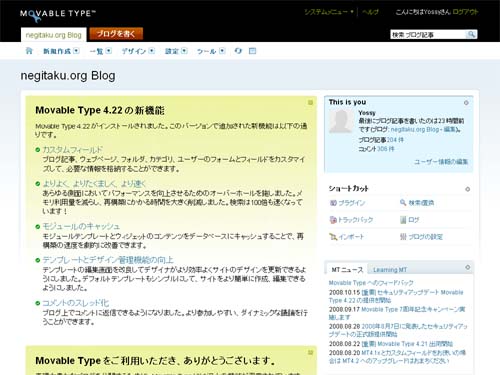Close the ご利用いただき ありがとうございます widget
The image size is (500, 375).
(310, 352)
